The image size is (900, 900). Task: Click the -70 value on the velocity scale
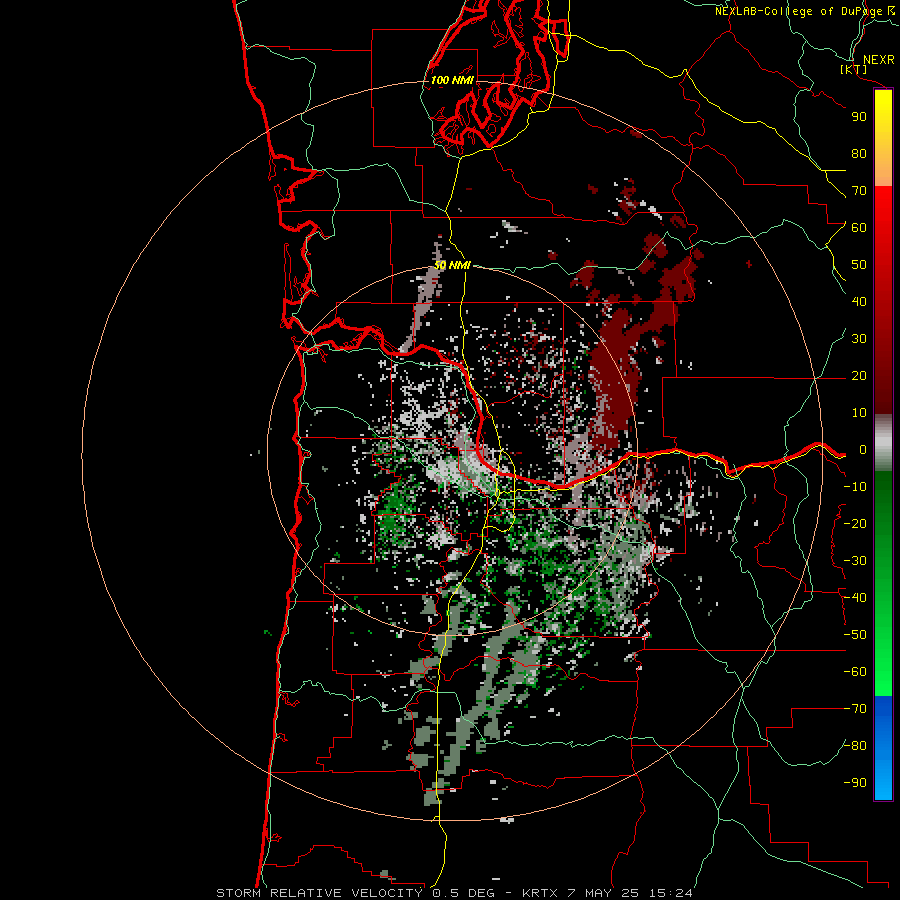point(855,709)
